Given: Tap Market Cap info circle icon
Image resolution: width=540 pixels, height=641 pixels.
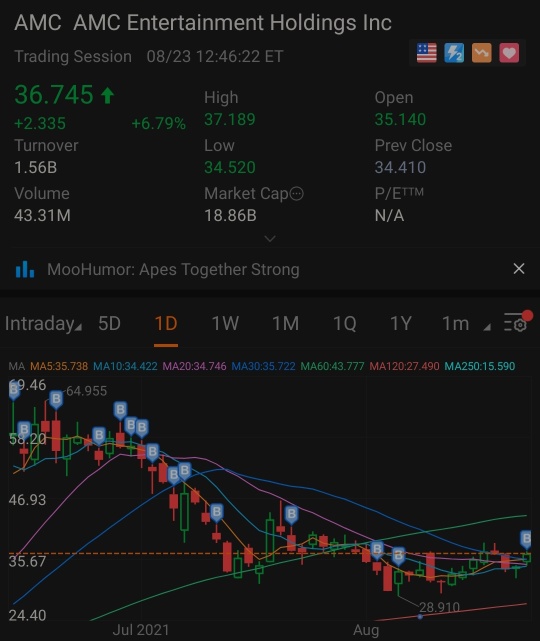Looking at the screenshot, I should pyautogui.click(x=297, y=194).
